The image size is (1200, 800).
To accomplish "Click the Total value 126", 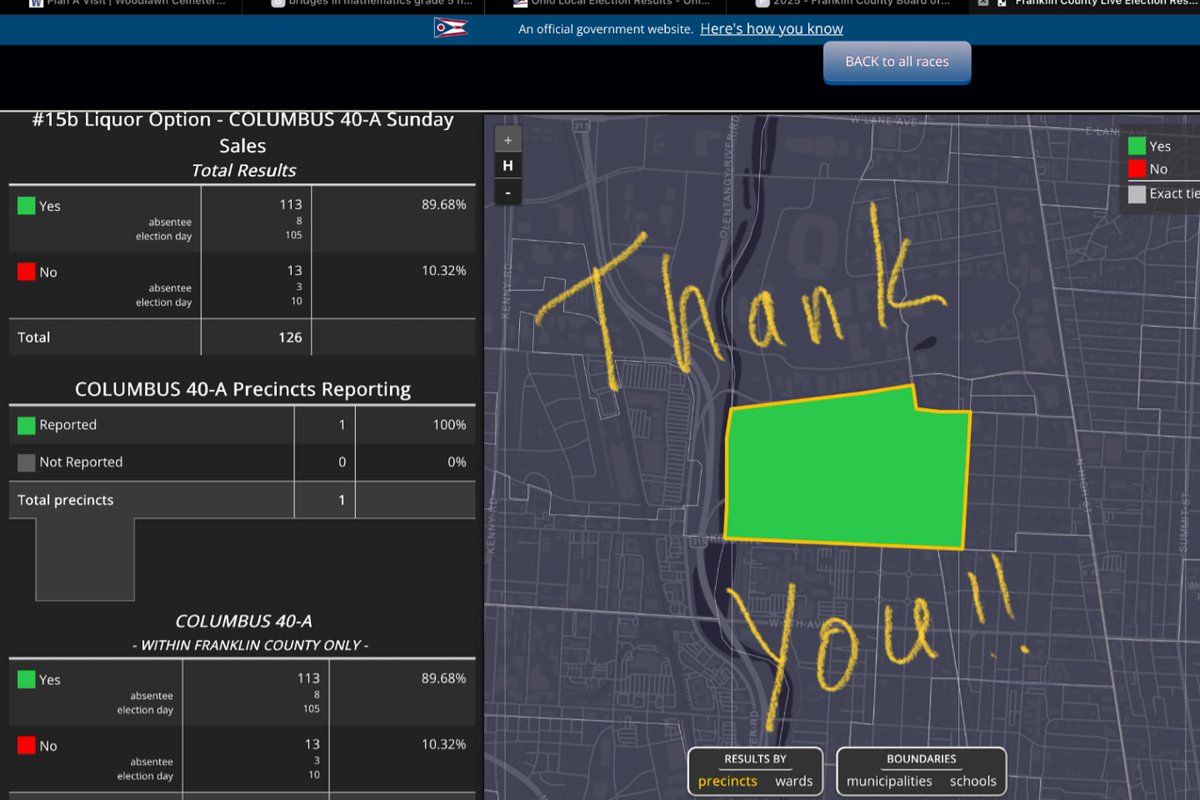I will (290, 337).
